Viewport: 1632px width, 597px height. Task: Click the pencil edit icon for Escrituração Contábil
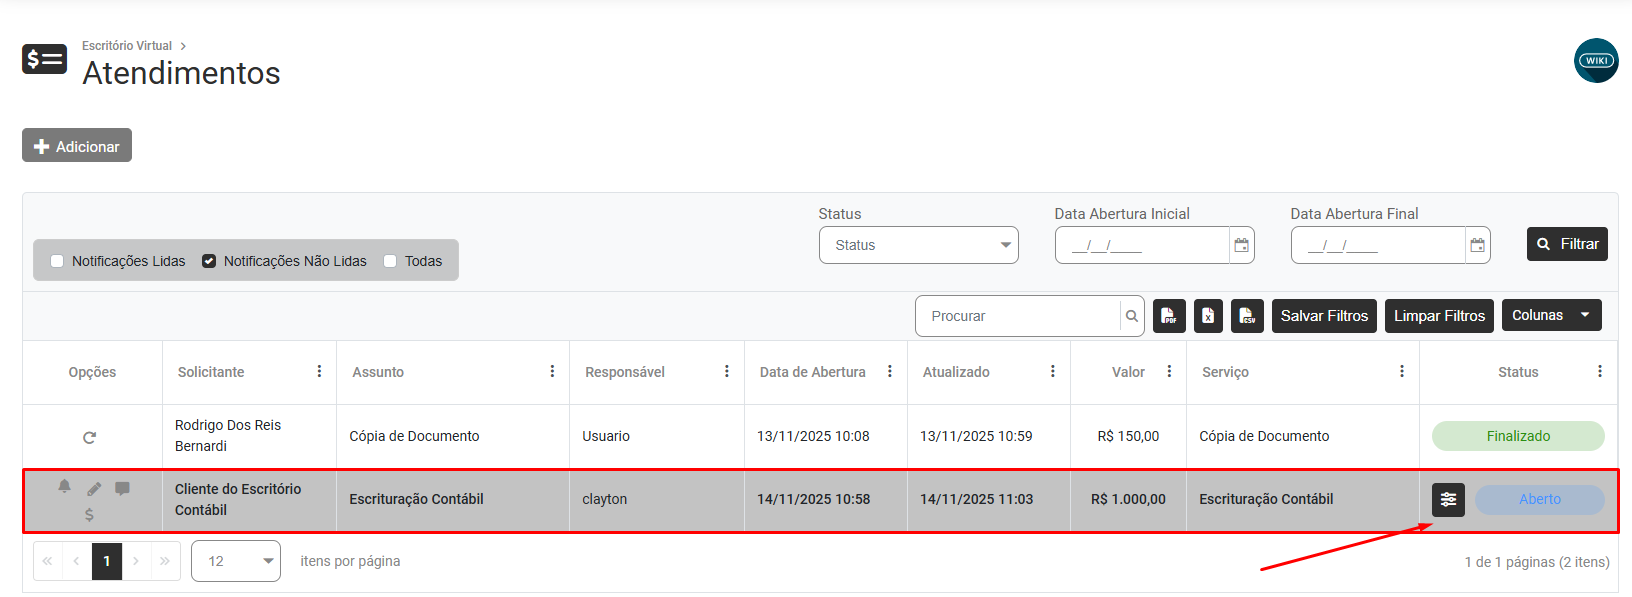tap(94, 489)
